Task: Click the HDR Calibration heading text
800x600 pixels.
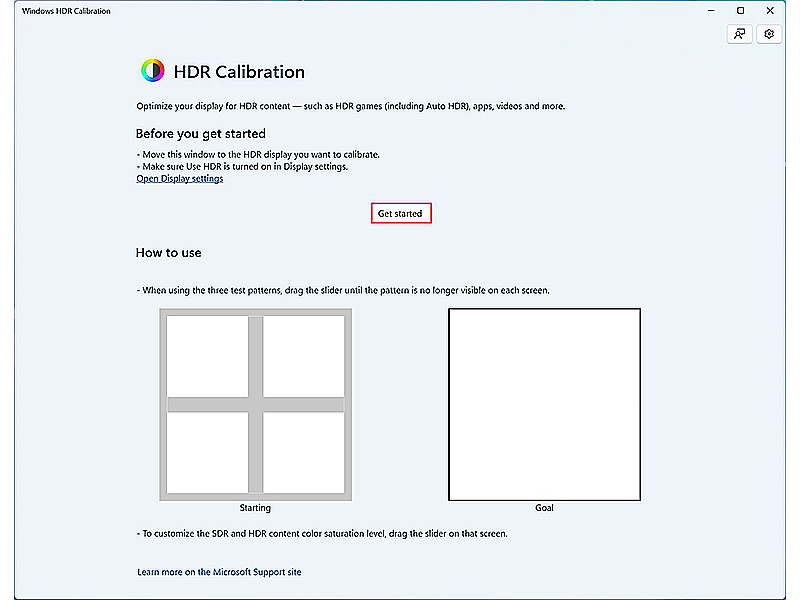Action: 239,72
